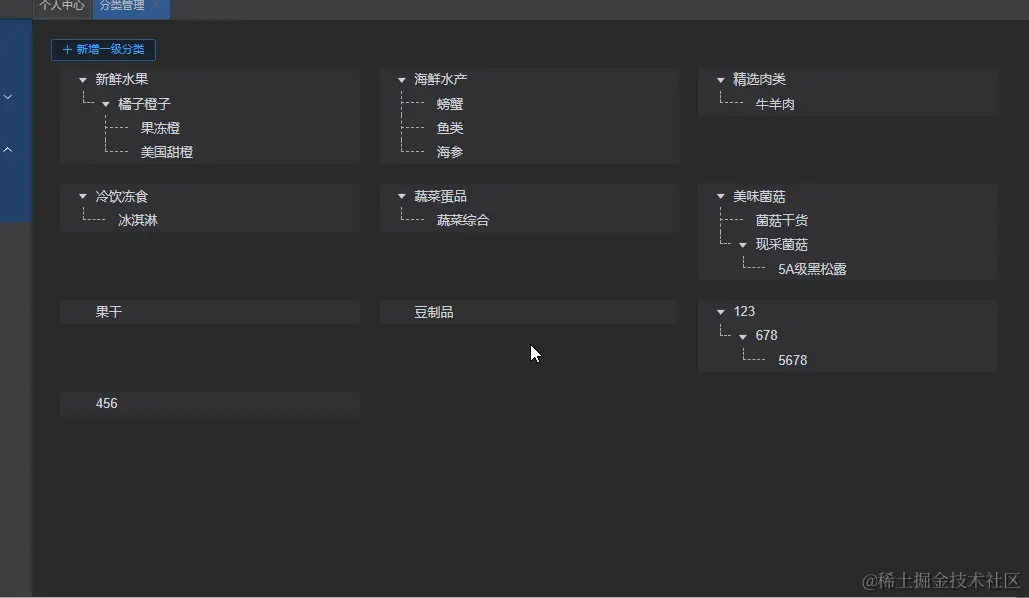Collapse the 美味菌菇 category

721,196
